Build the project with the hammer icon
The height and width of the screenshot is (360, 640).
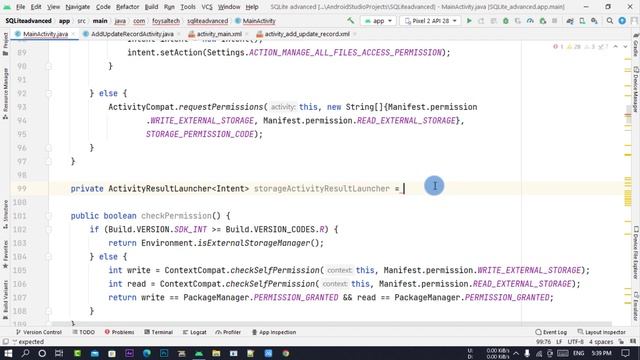pyautogui.click(x=351, y=20)
